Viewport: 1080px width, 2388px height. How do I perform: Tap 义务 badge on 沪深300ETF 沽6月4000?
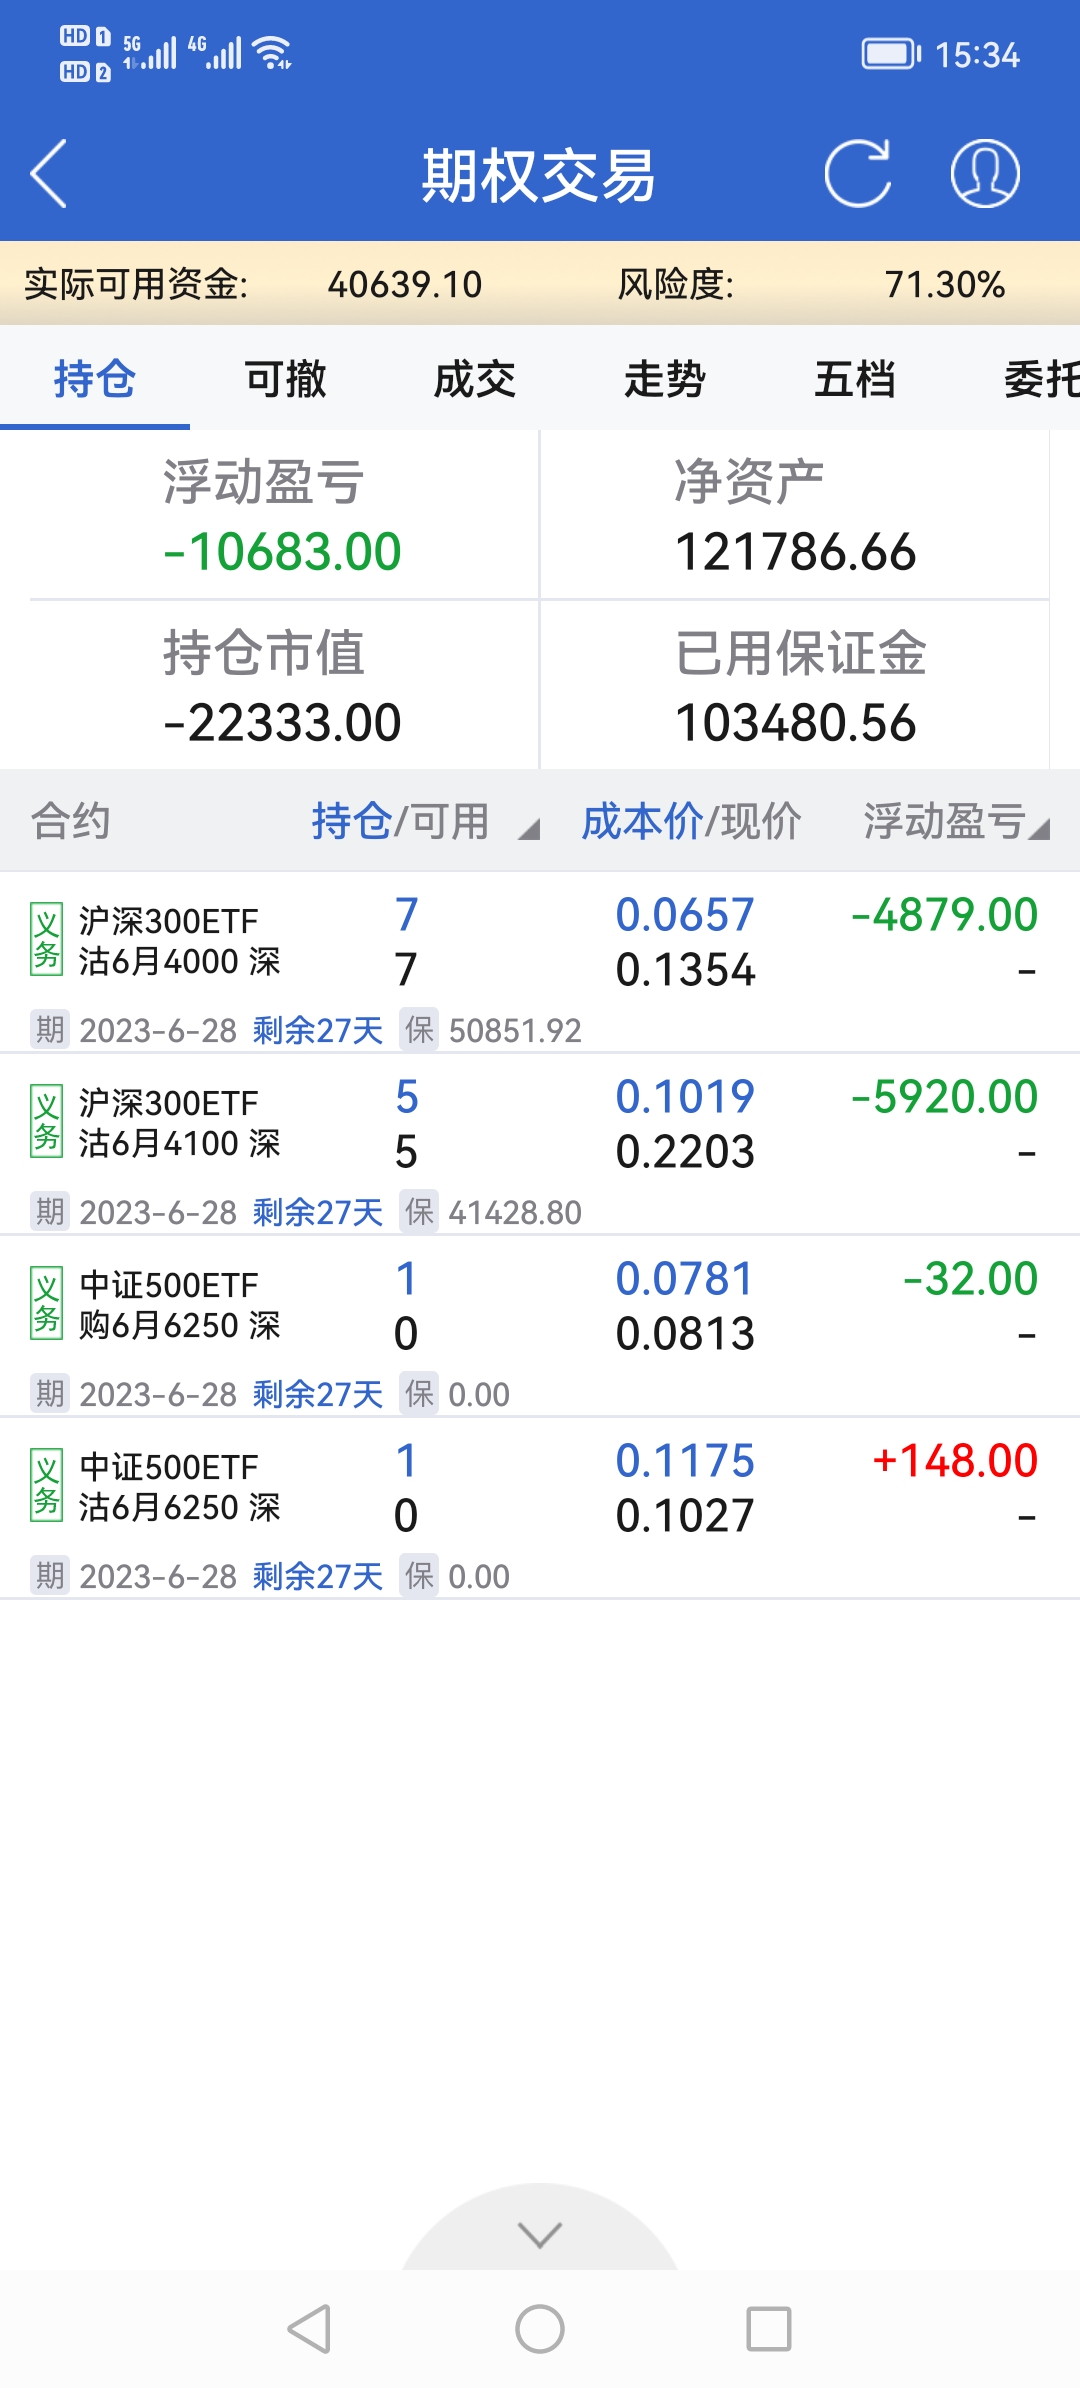coord(46,940)
